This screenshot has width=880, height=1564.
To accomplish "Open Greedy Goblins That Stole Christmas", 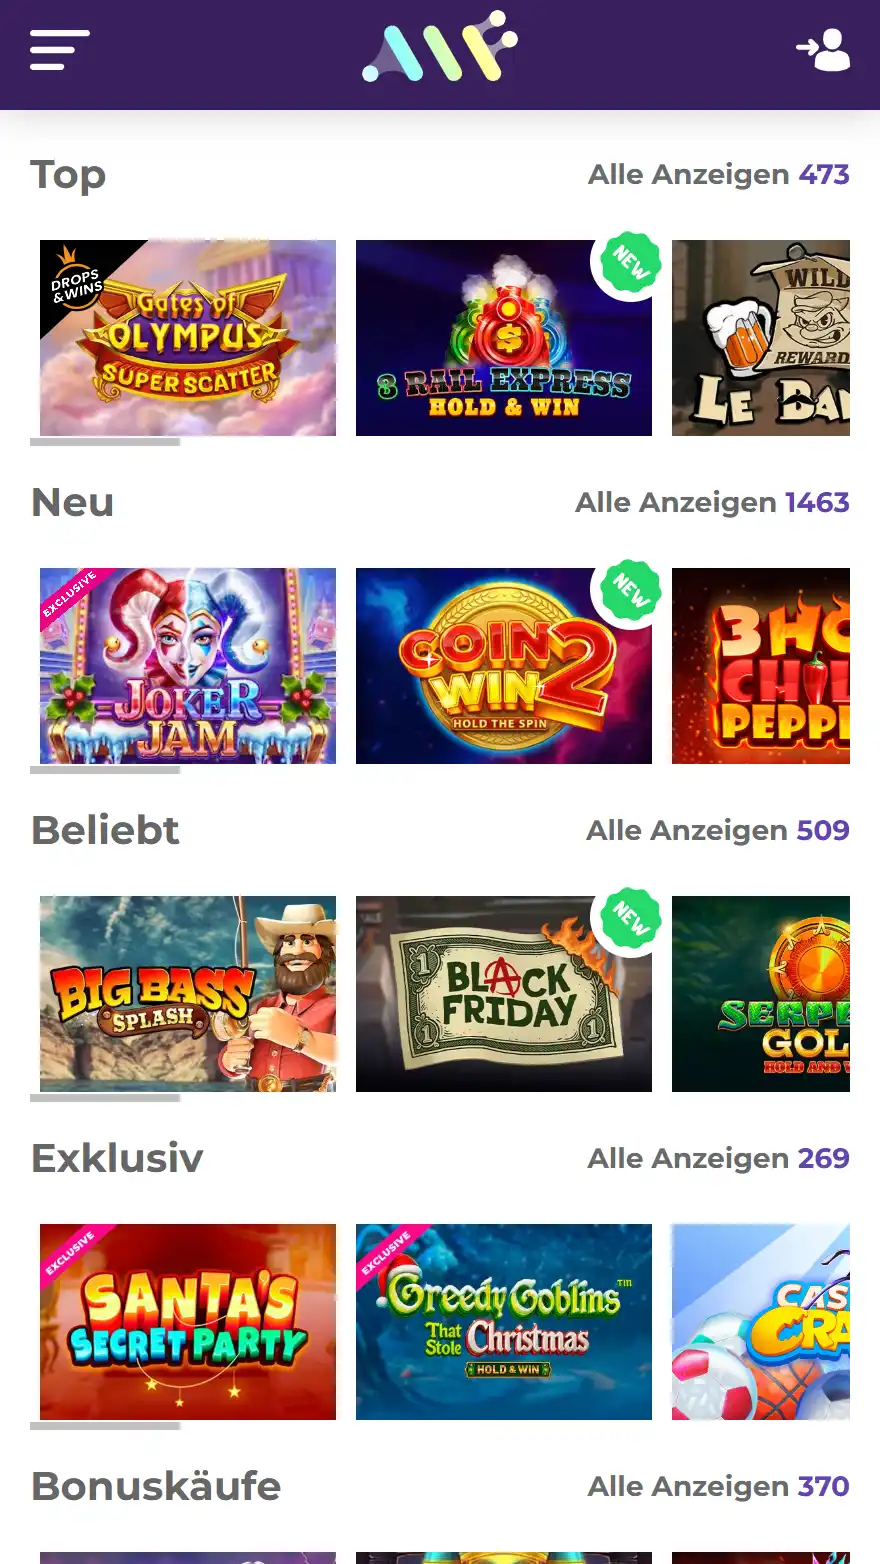I will point(504,1322).
